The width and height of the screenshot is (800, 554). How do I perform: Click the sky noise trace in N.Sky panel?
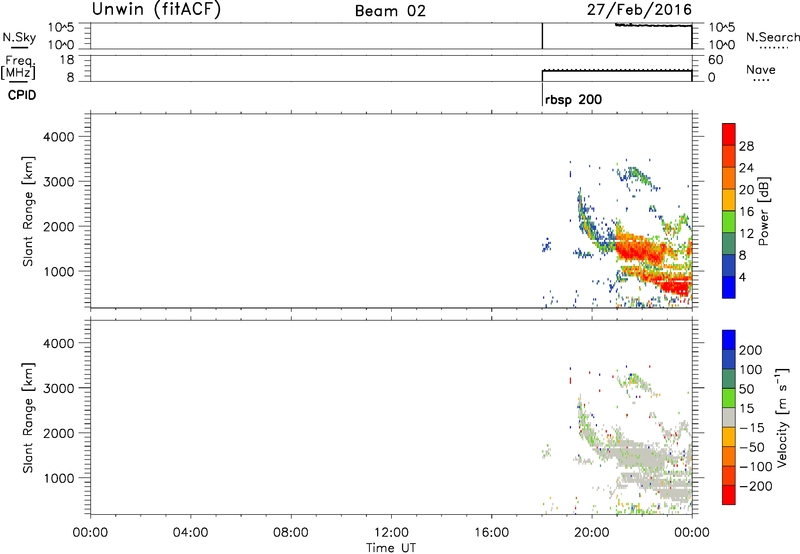click(654, 26)
